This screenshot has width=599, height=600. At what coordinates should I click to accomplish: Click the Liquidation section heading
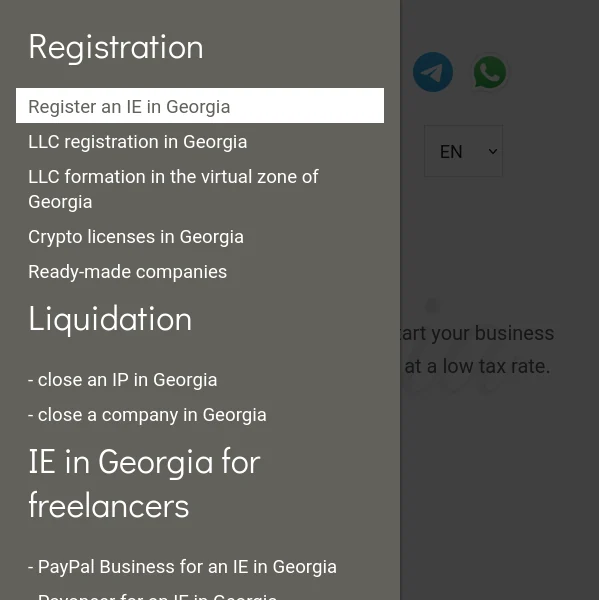(110, 320)
